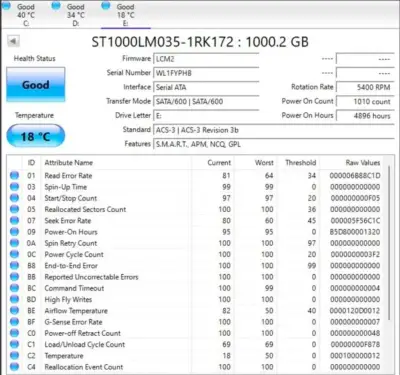Viewport: 400px width, 375px height.
Task: Click the status icon for Reallocation Event Count
Action: [x=14, y=367]
